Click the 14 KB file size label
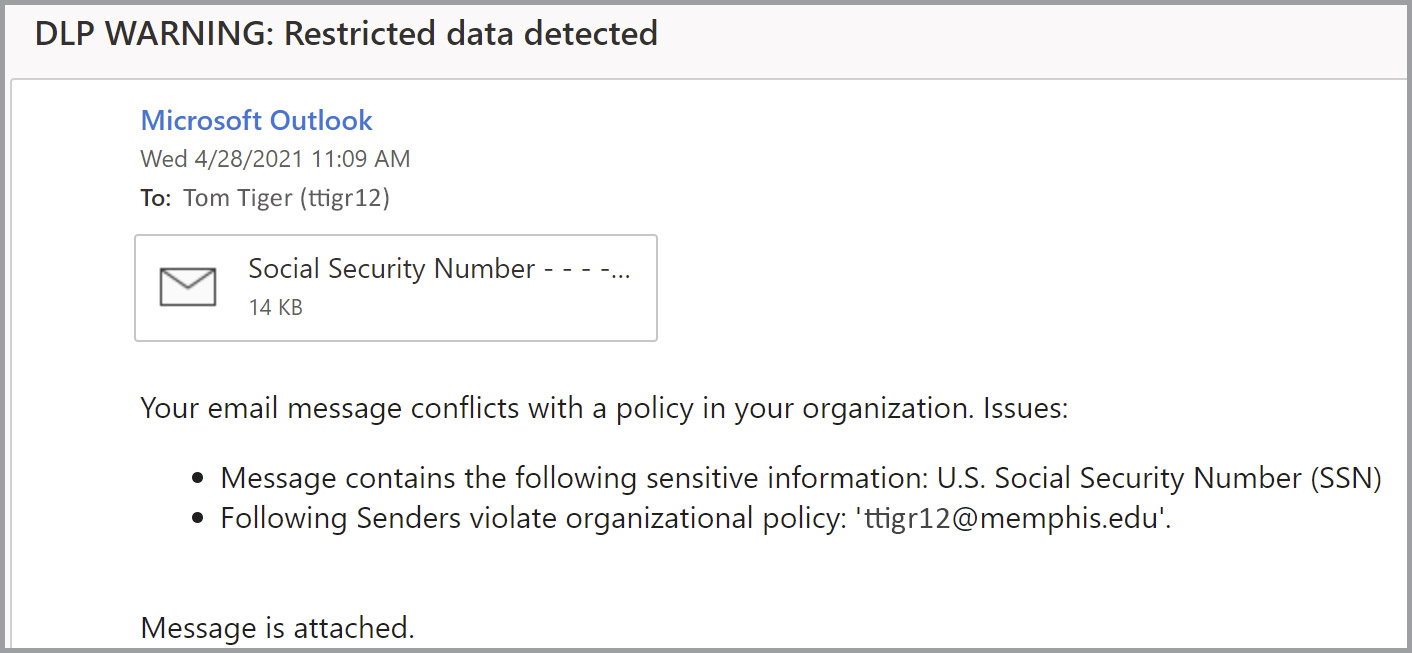The height and width of the screenshot is (653, 1412). click(x=274, y=306)
